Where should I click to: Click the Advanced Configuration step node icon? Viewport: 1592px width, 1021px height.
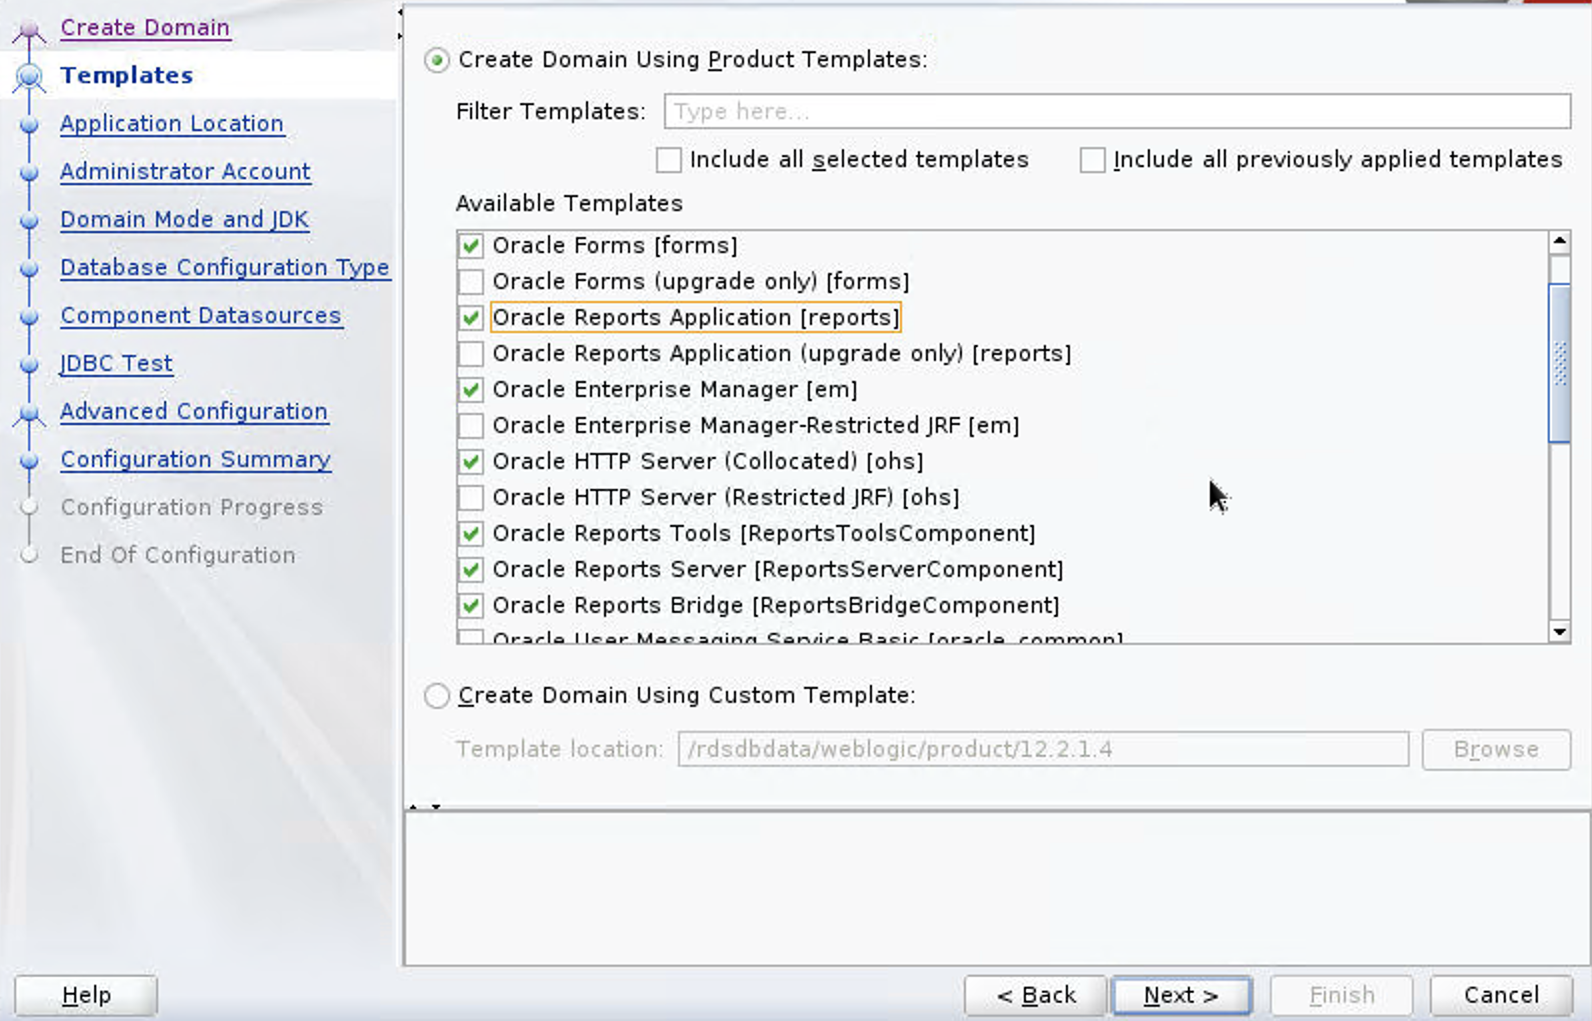click(x=29, y=413)
